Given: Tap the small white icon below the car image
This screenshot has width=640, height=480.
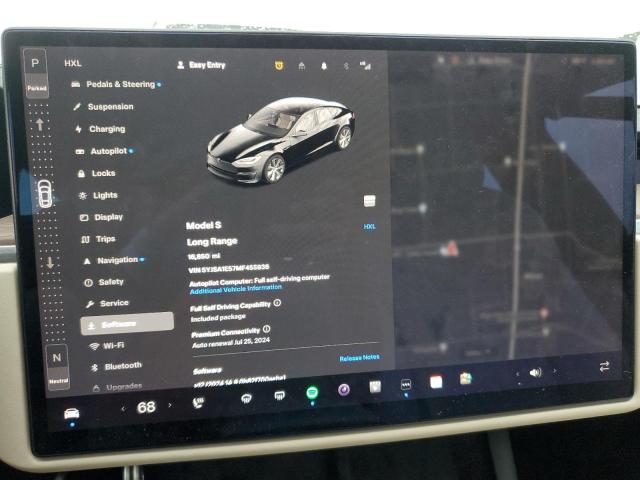Looking at the screenshot, I should pyautogui.click(x=369, y=201).
